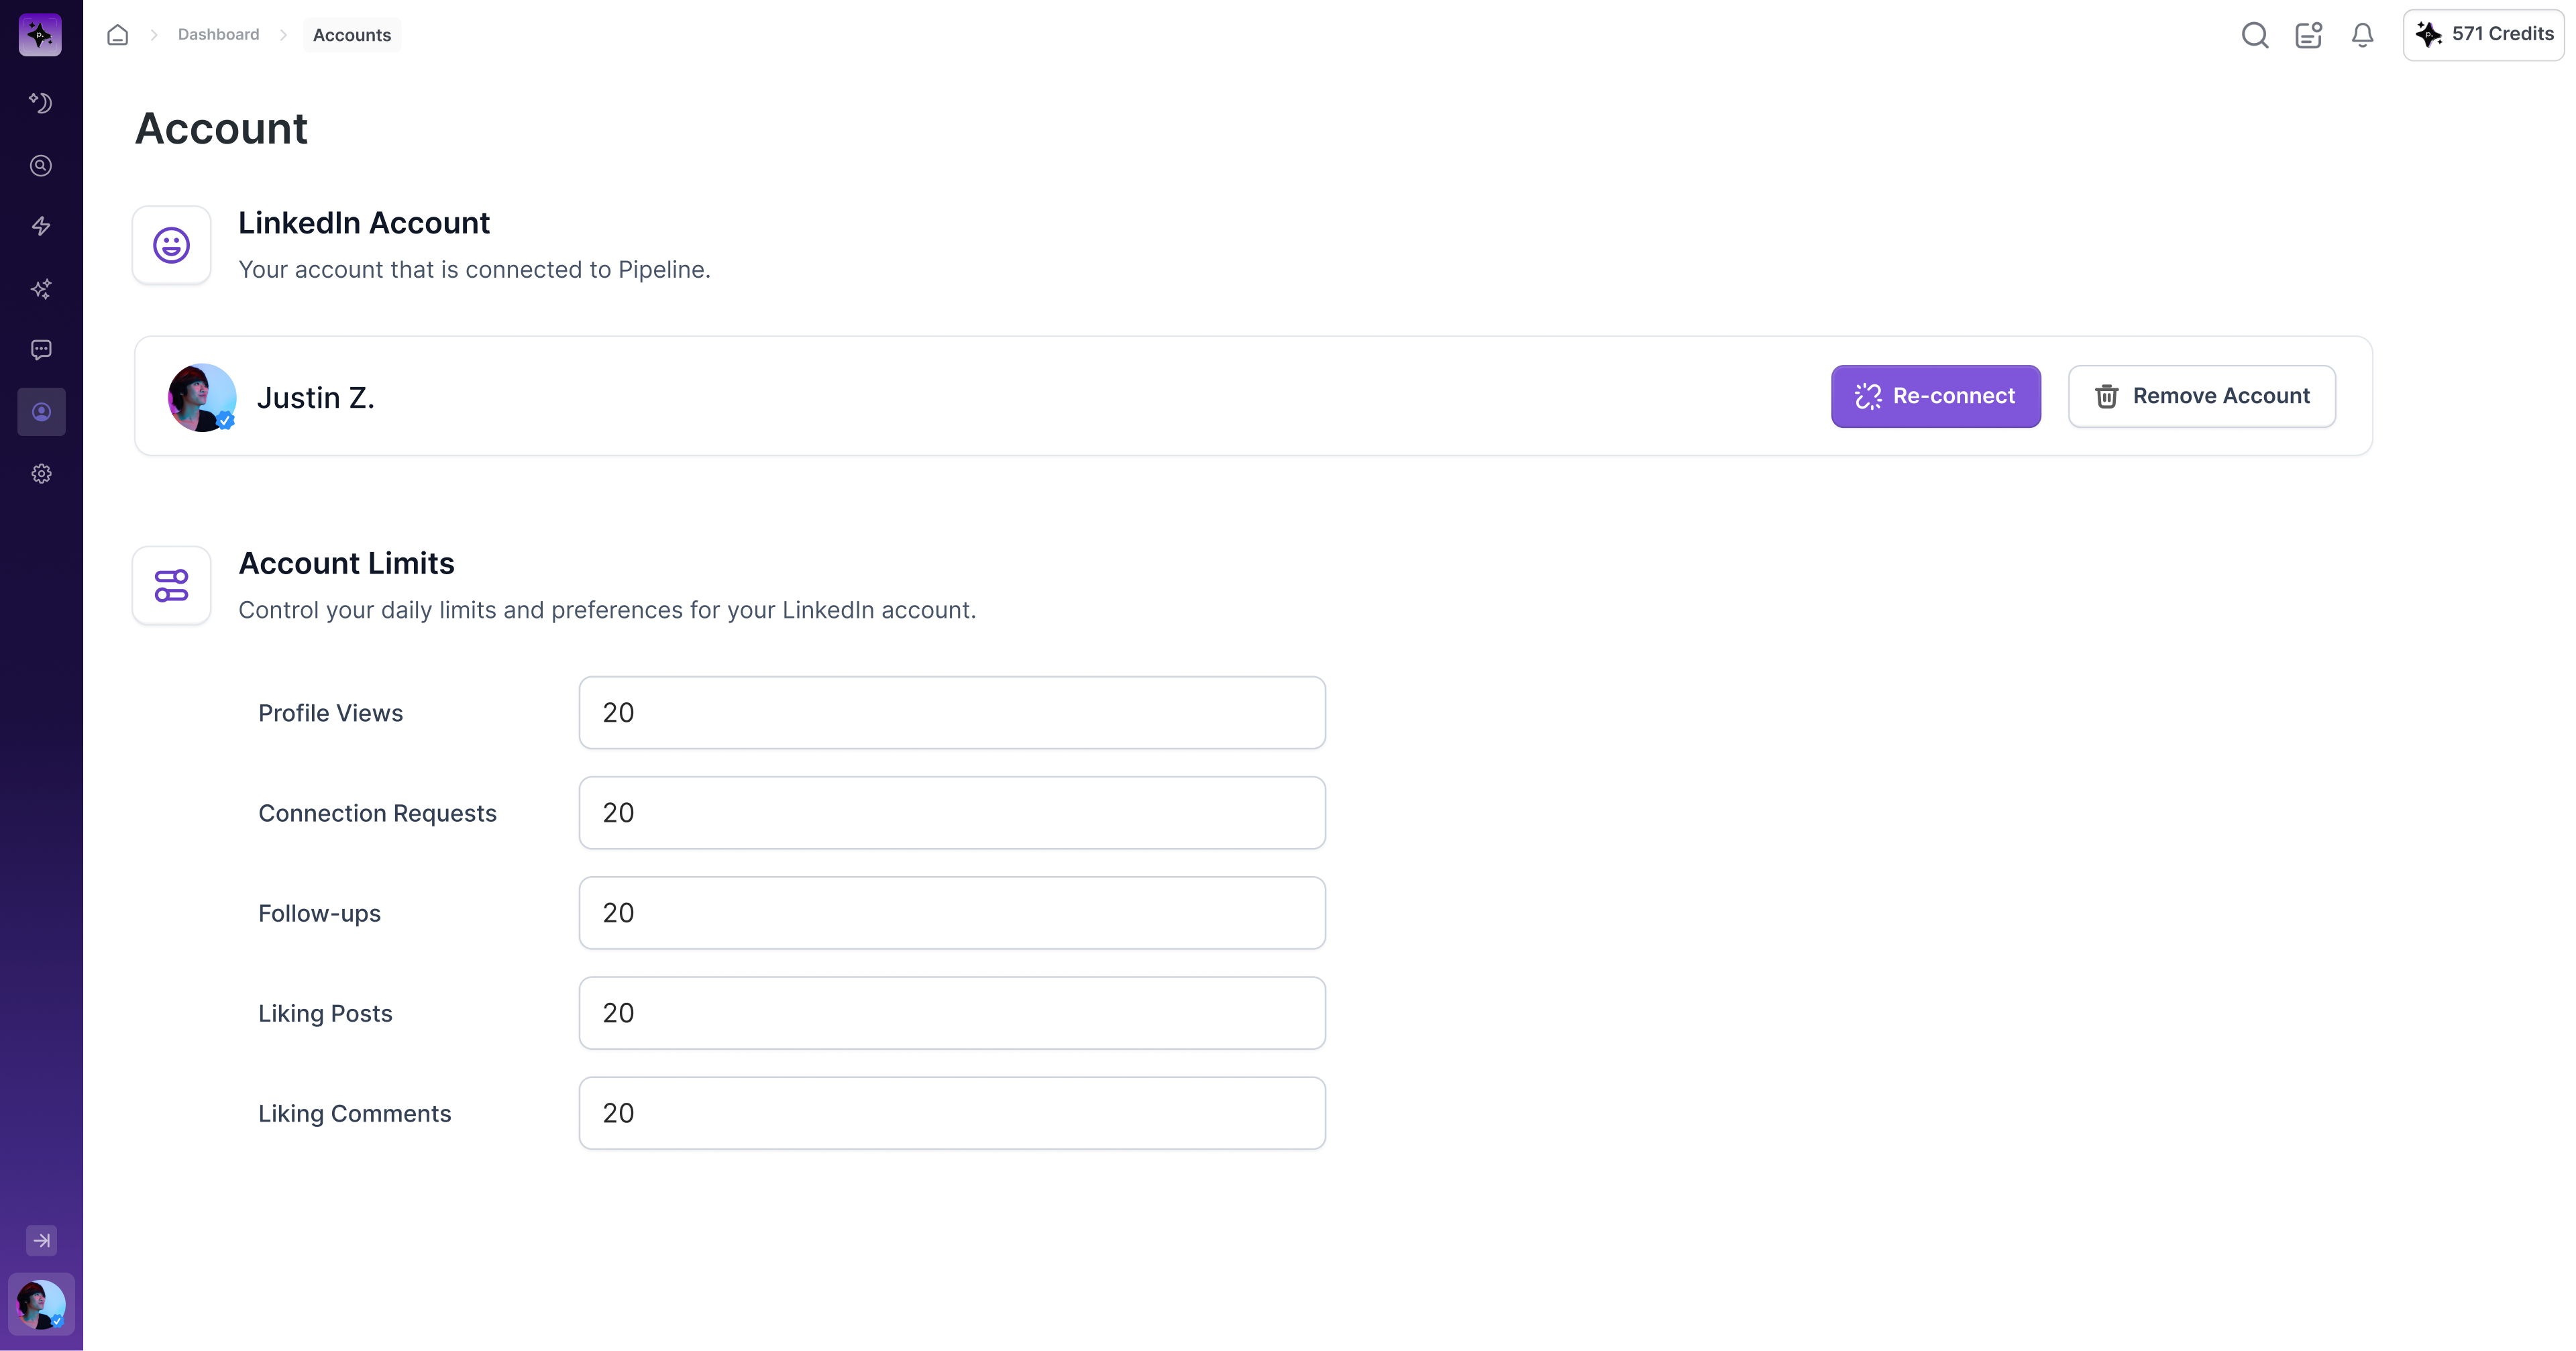Focus the Profile Views limit field
The height and width of the screenshot is (1351, 2576).
coord(951,713)
